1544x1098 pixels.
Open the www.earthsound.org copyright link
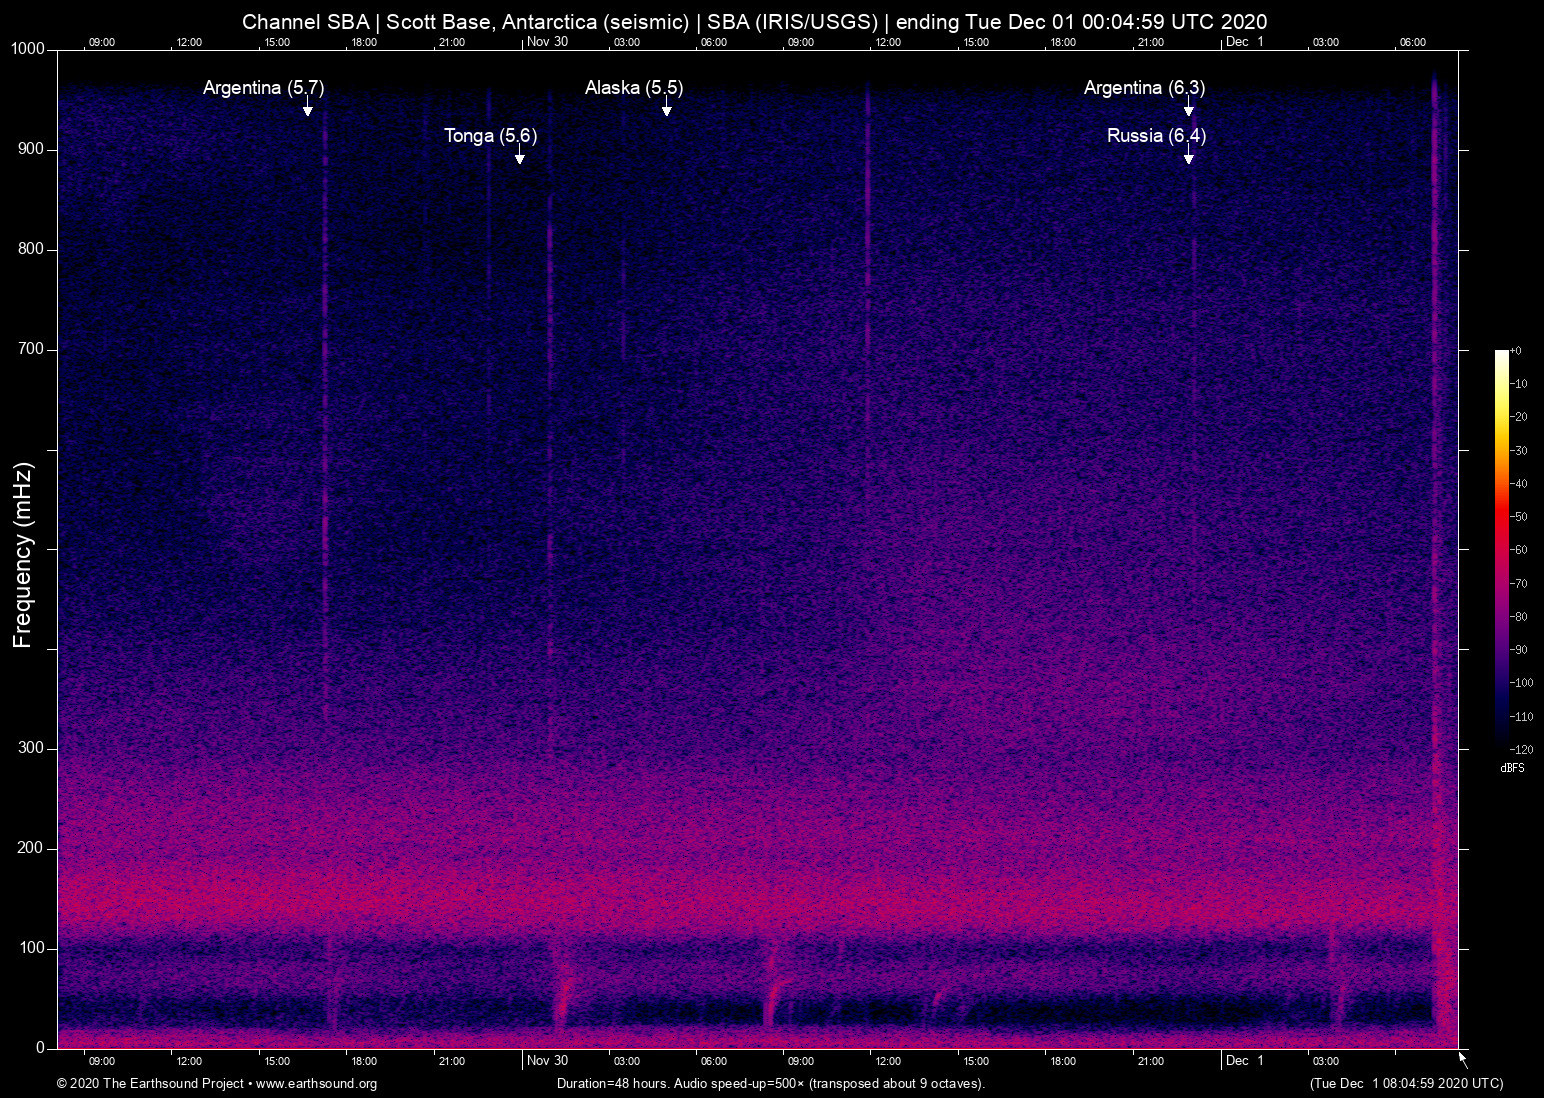316,1084
